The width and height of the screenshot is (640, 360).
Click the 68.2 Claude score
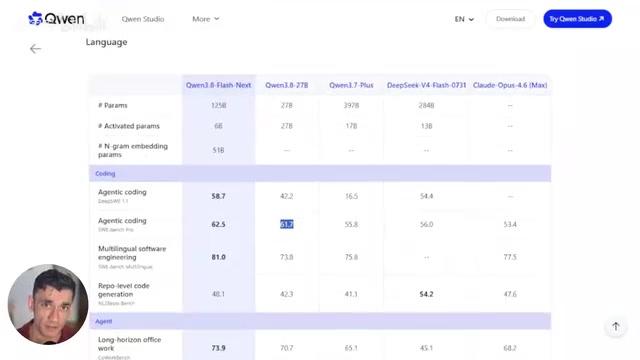tap(510, 348)
